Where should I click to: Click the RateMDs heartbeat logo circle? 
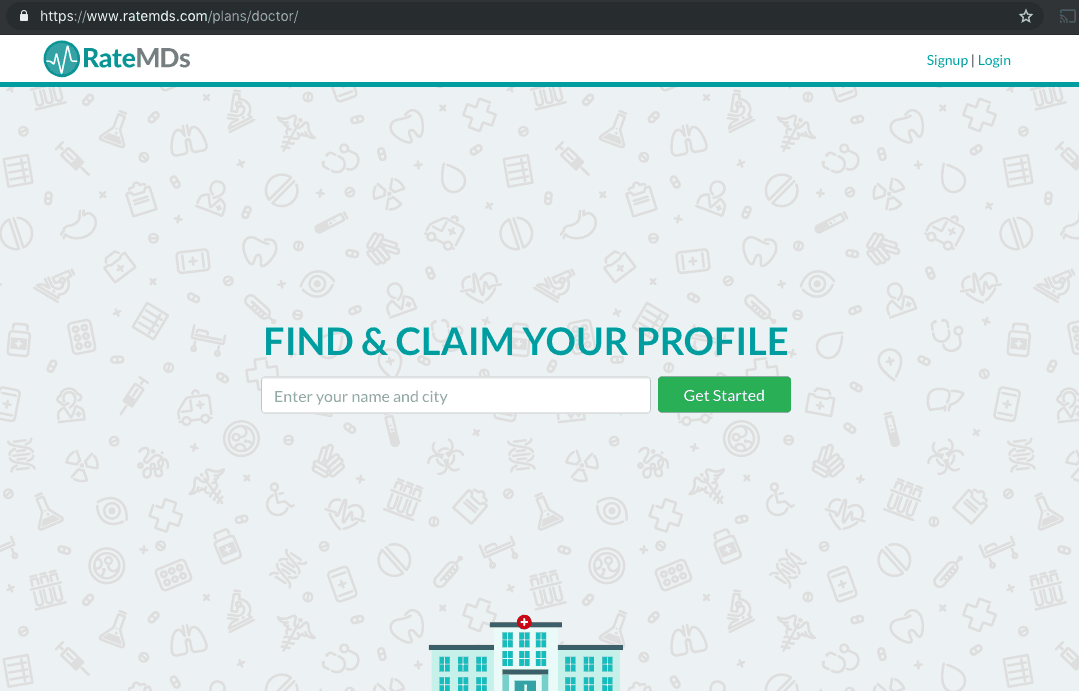tap(62, 59)
